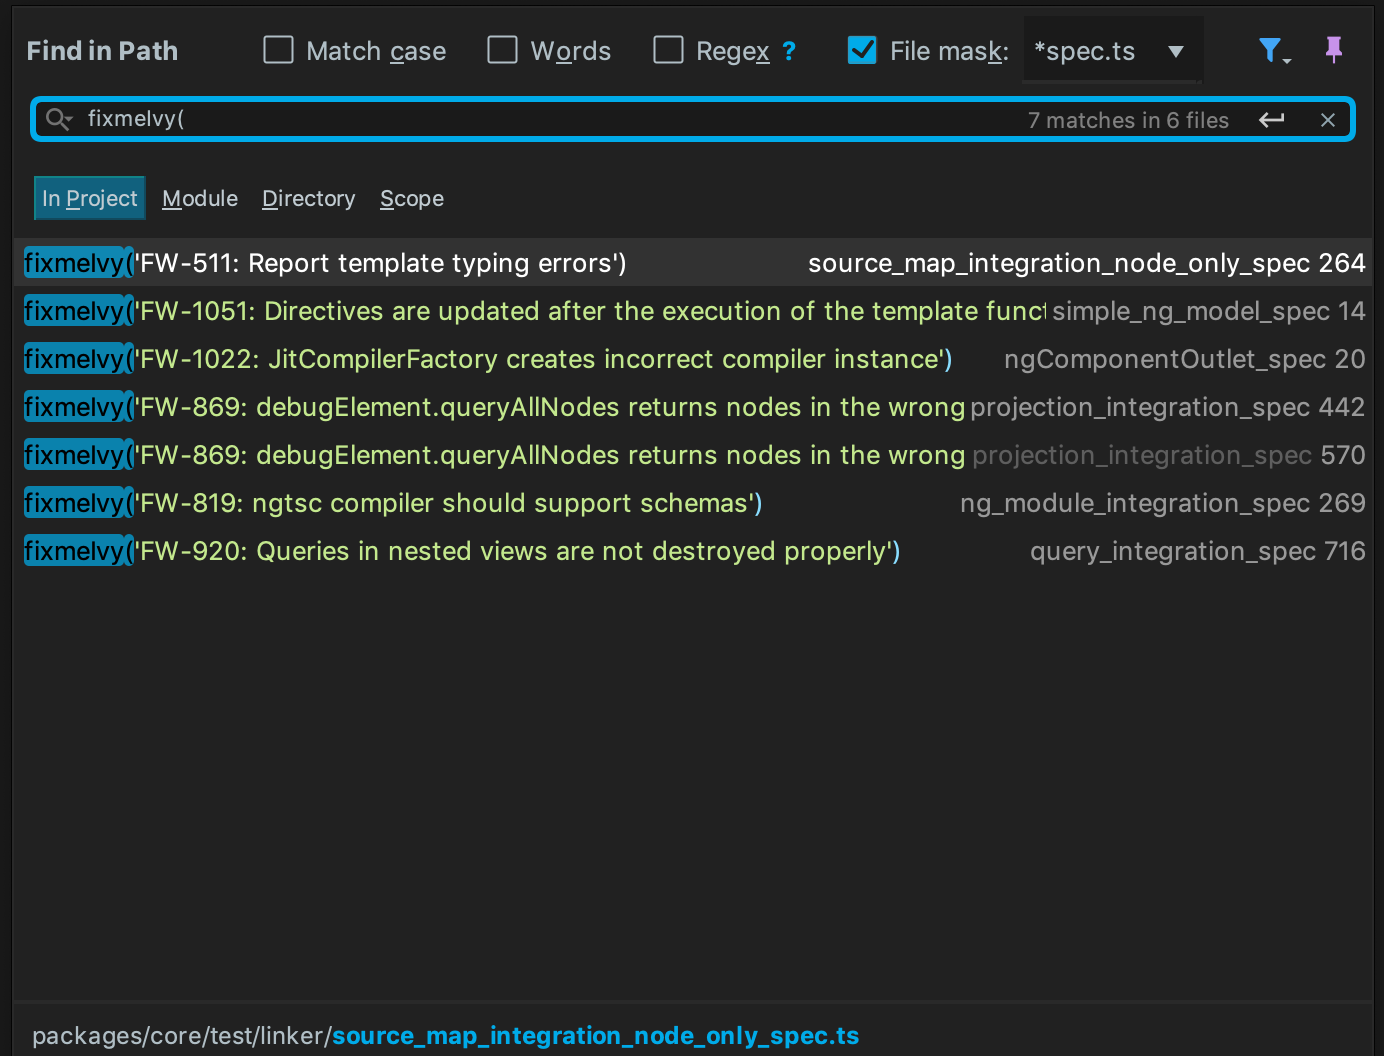Switch to Module scope tab
The height and width of the screenshot is (1056, 1384).
[200, 199]
